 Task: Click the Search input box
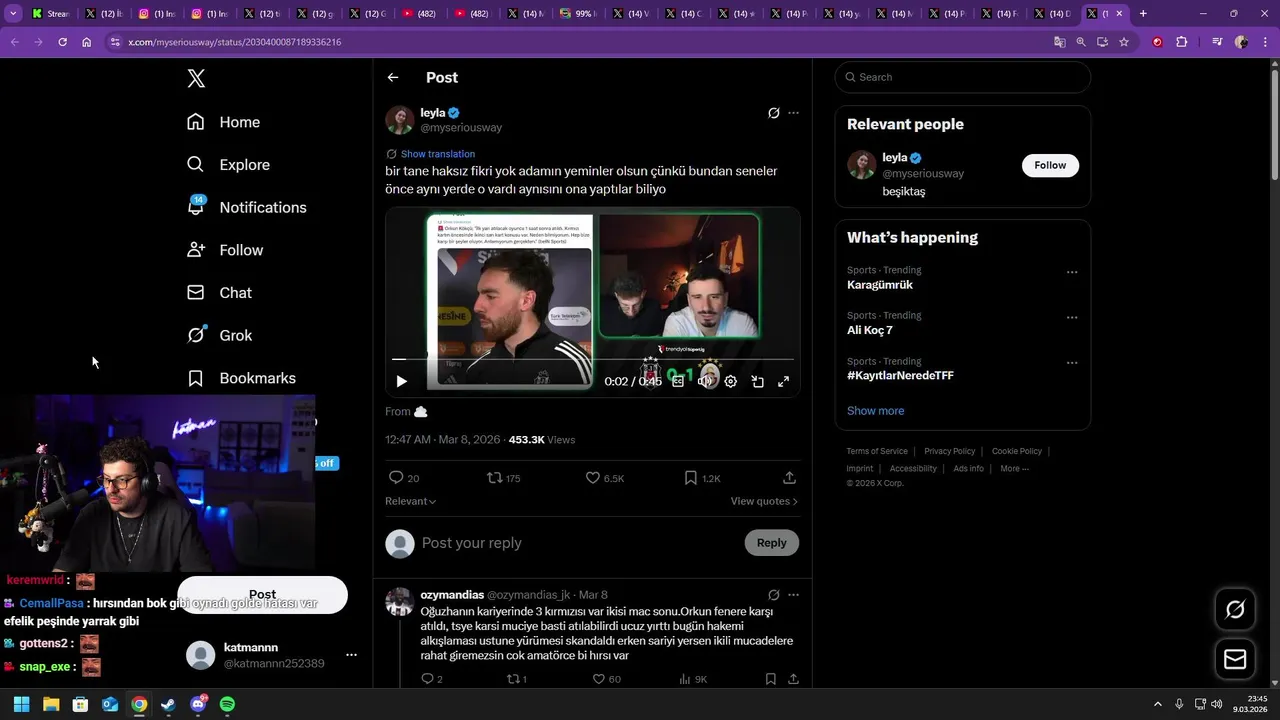pos(962,77)
